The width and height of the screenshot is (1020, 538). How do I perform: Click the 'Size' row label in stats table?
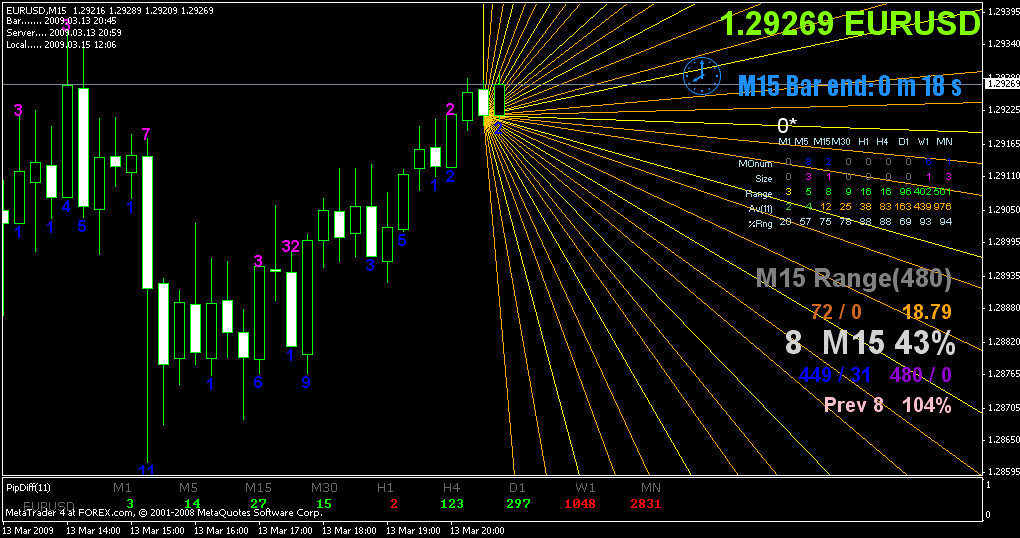coord(764,178)
